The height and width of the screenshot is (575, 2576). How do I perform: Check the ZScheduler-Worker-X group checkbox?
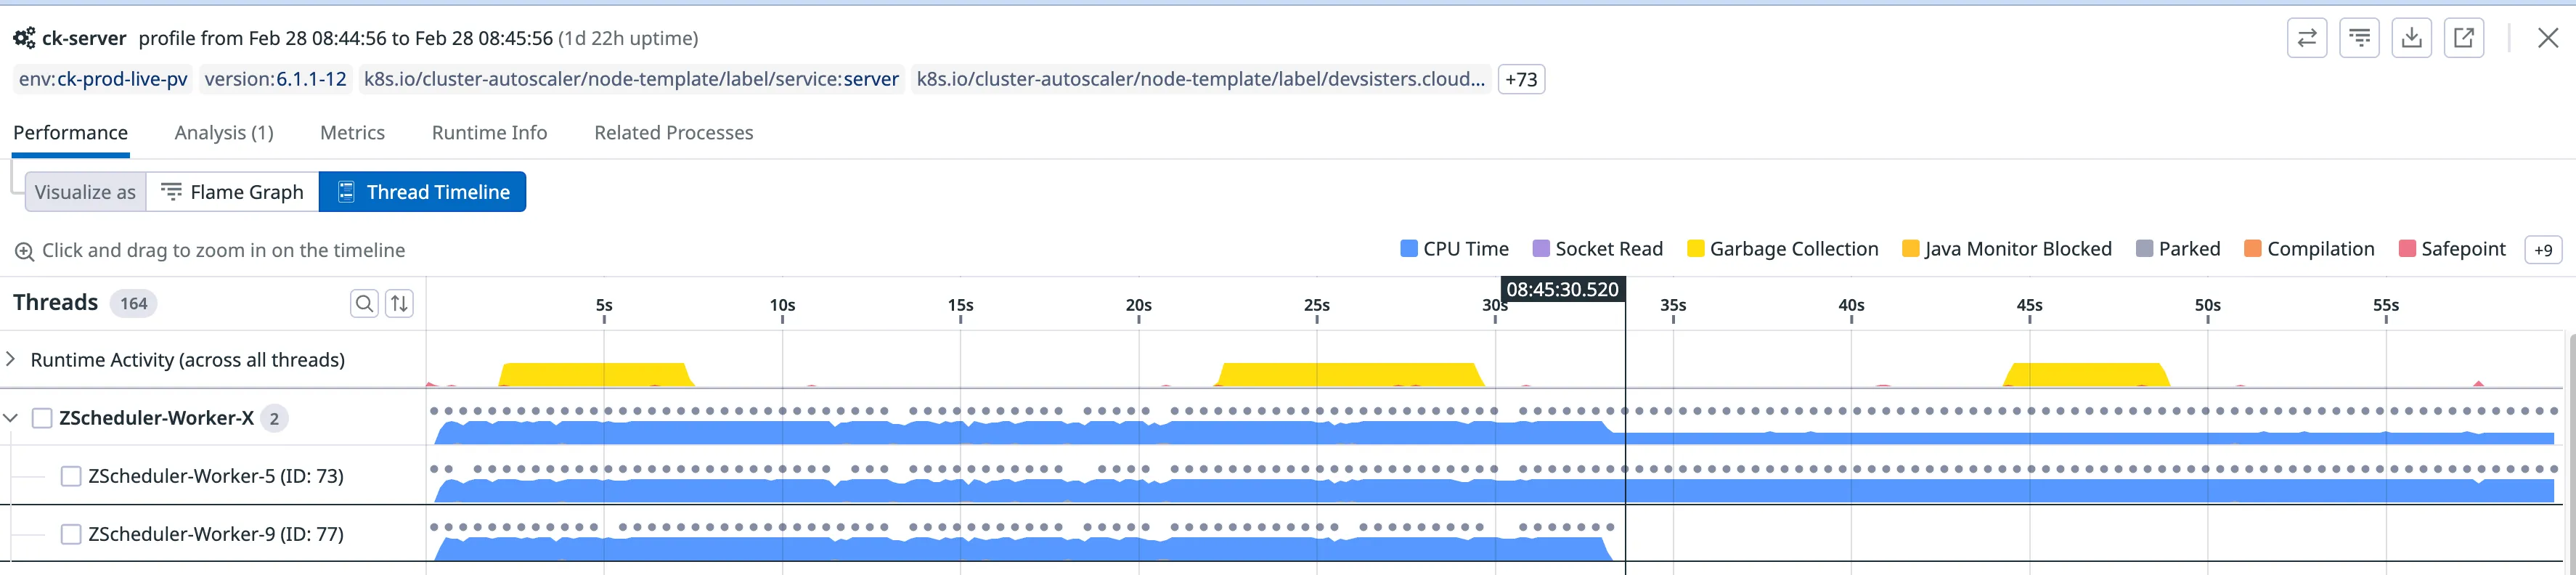coord(42,418)
